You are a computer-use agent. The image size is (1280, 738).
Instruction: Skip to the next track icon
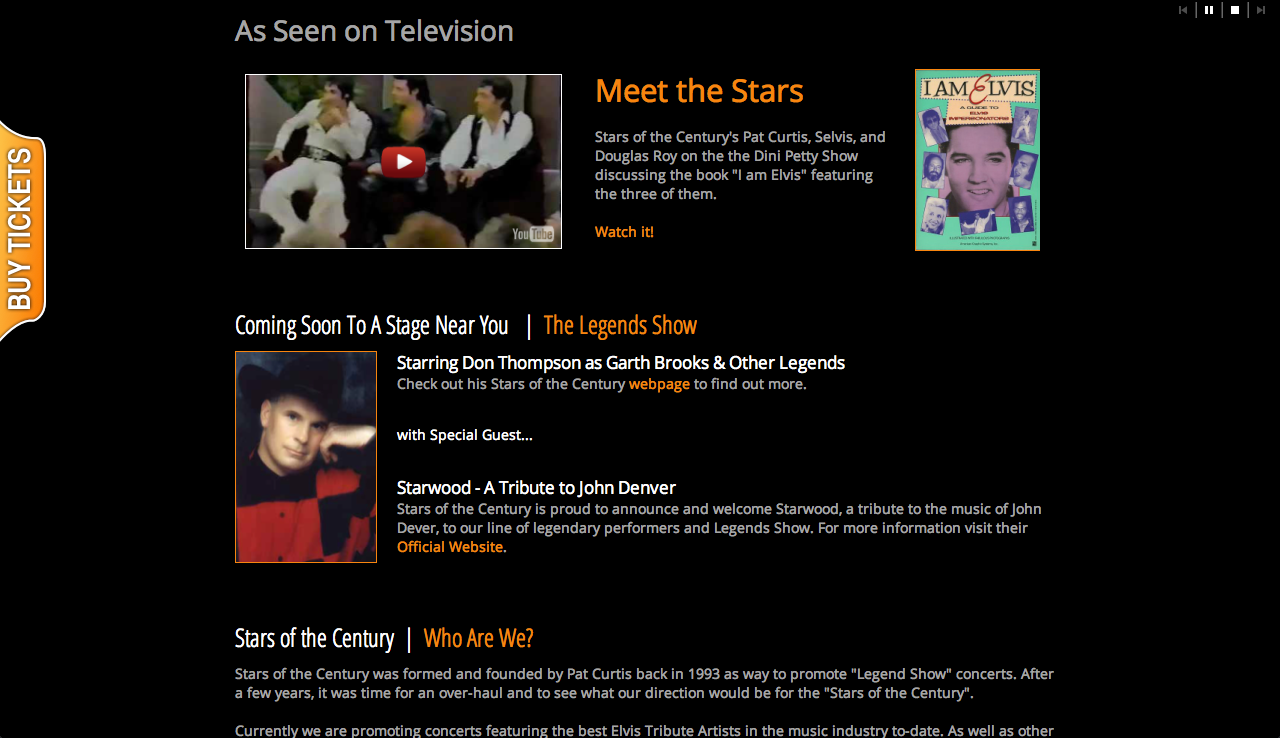pos(1261,10)
